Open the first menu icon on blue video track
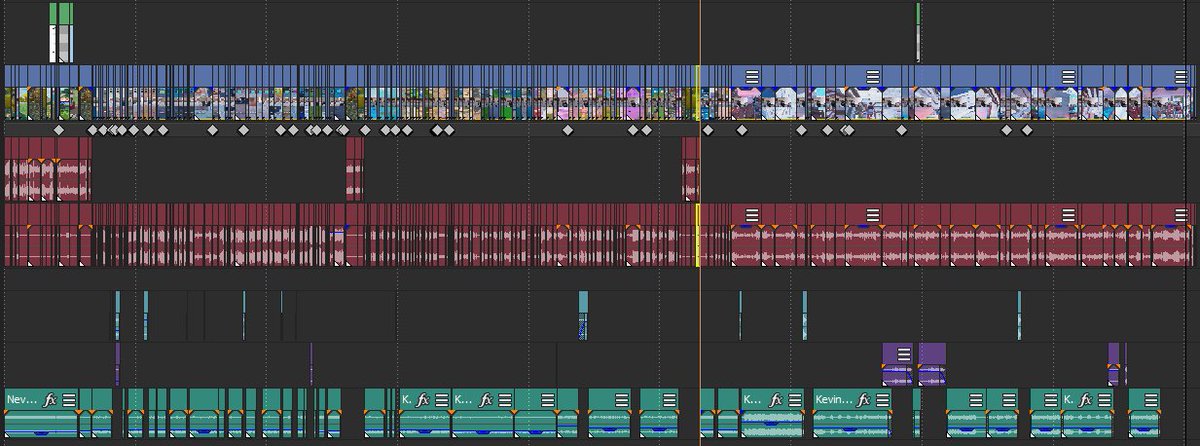 click(x=752, y=76)
